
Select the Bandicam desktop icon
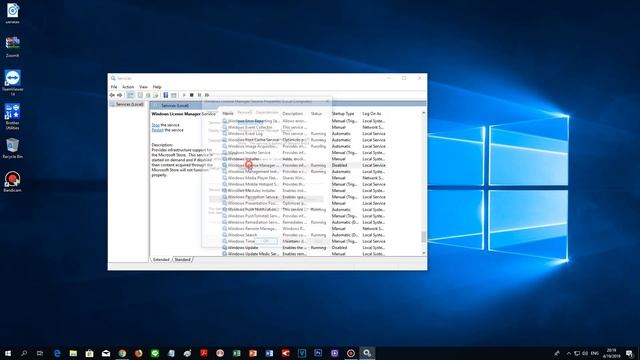[13, 182]
